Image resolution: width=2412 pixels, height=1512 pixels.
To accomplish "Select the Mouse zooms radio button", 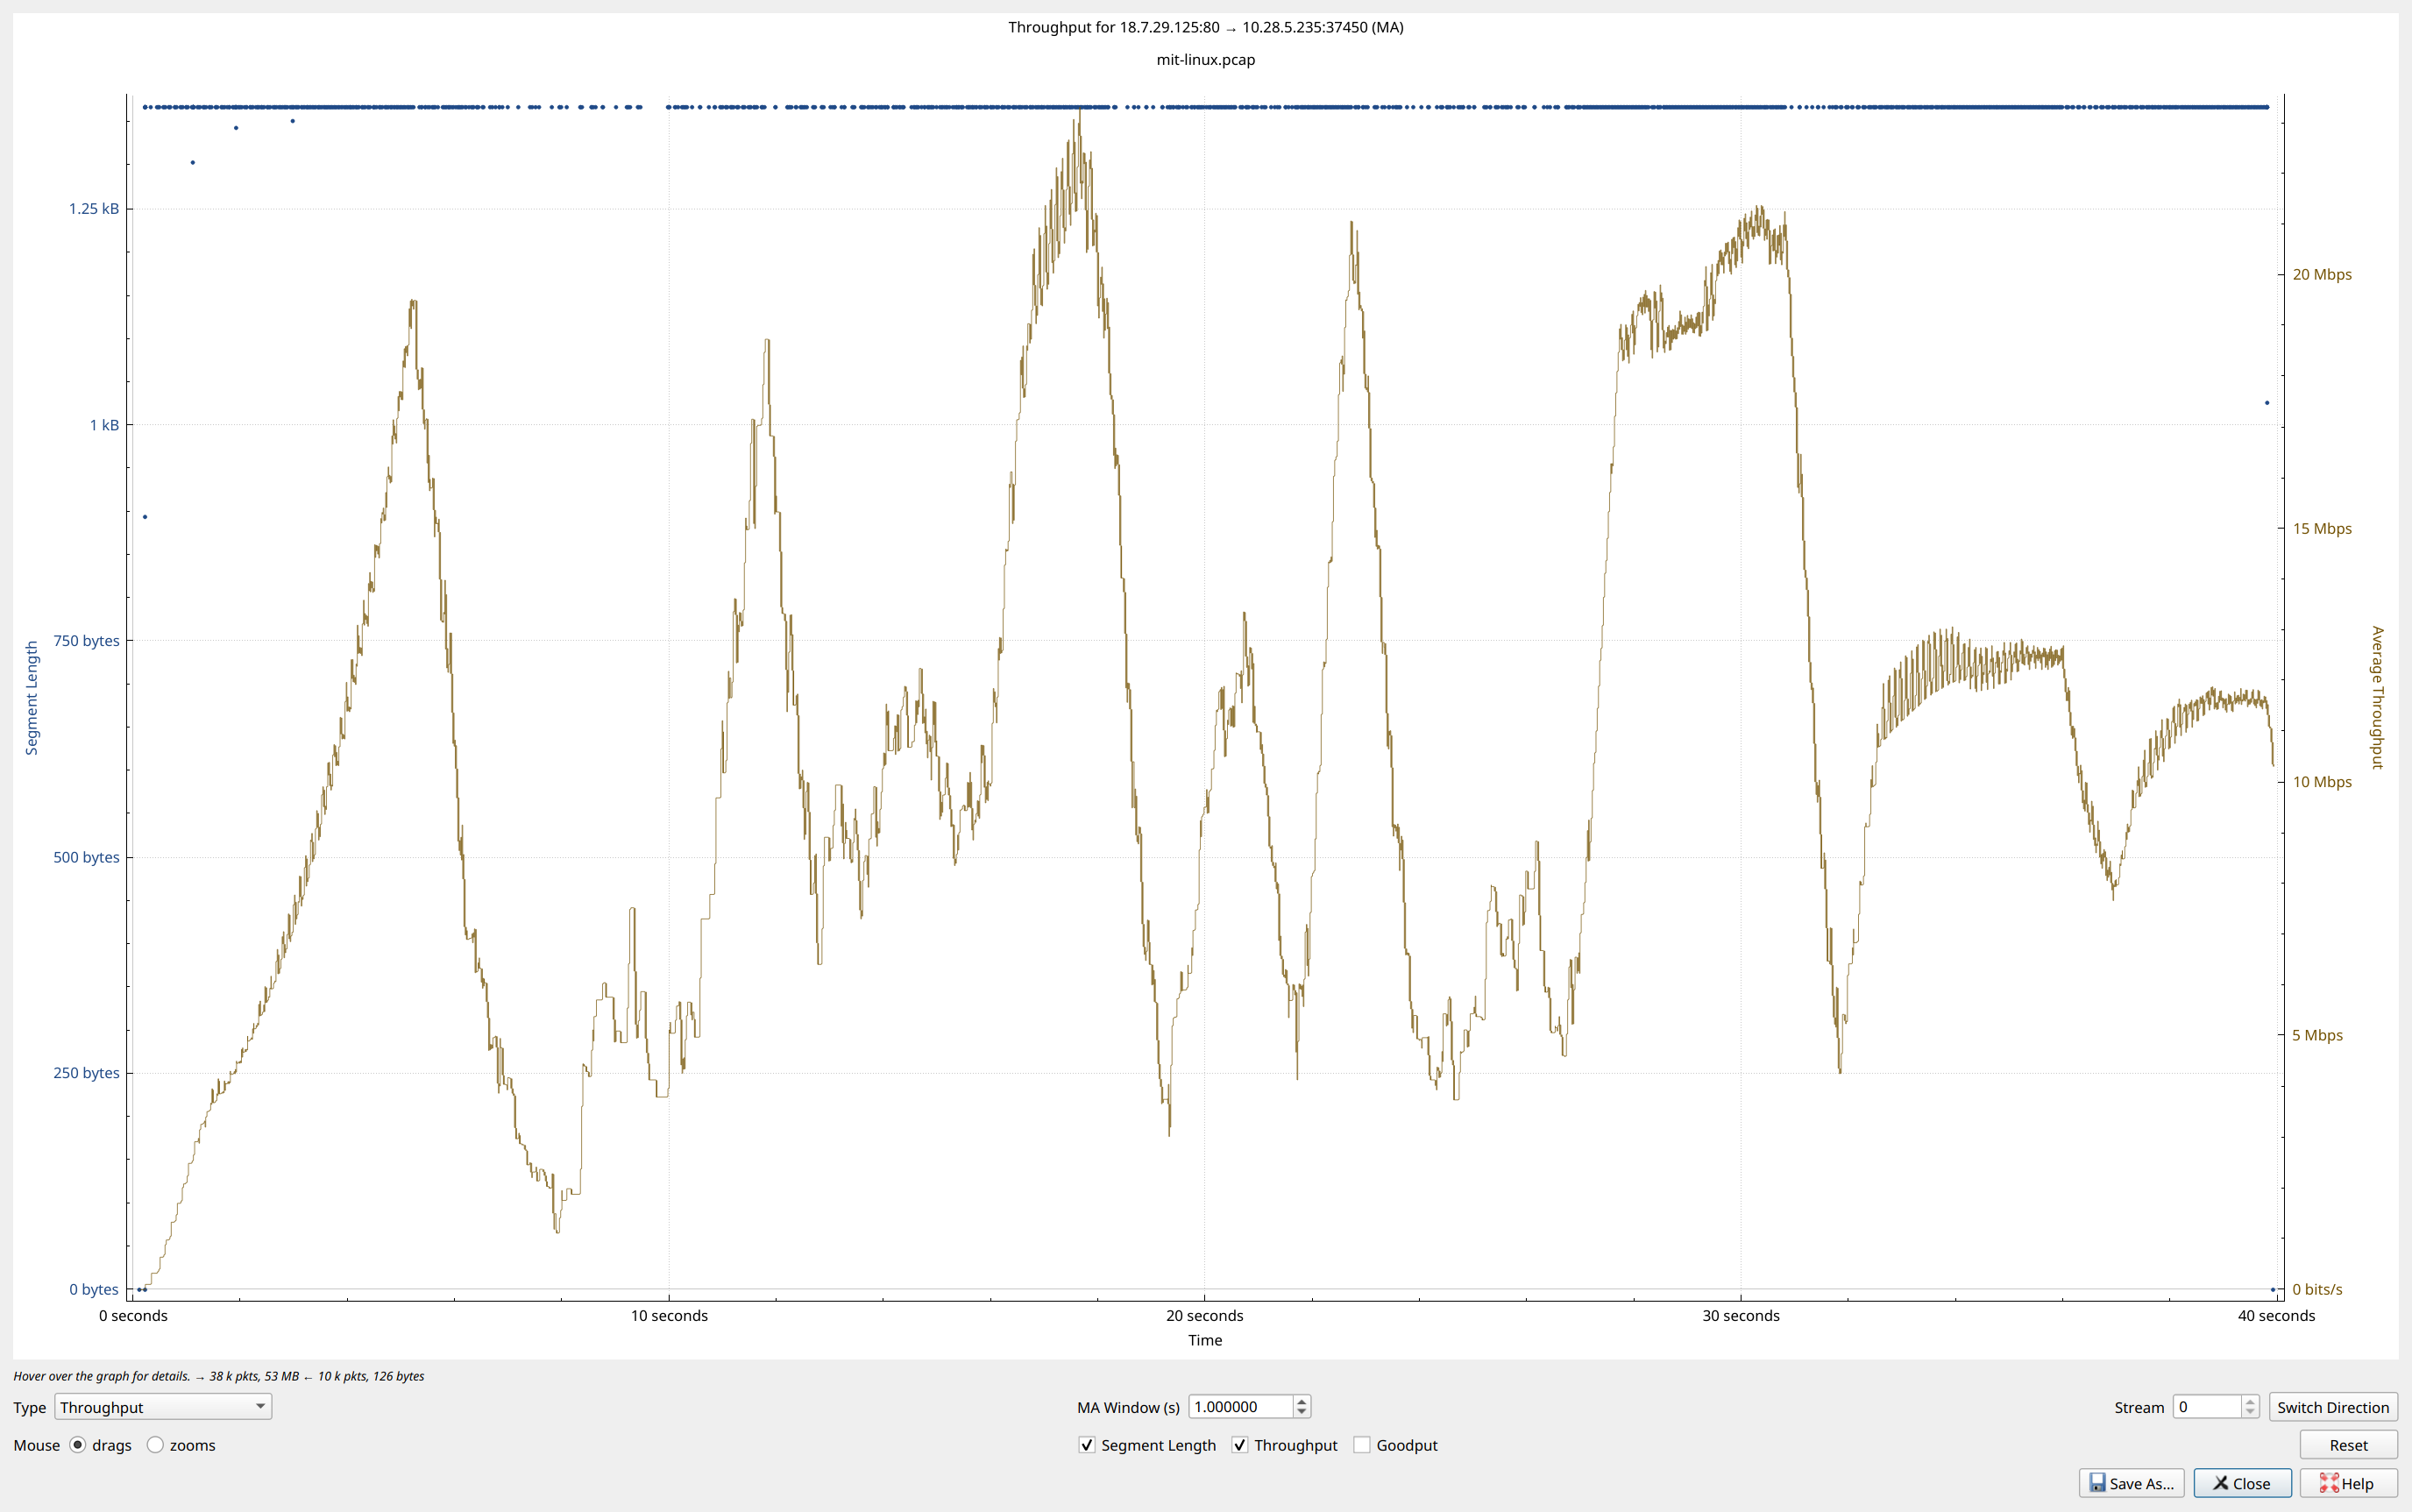I will pyautogui.click(x=155, y=1445).
